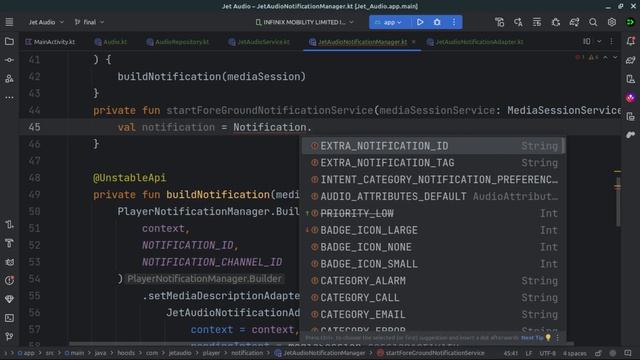Screen dimensions: 640x360
Task: Switch to JetAudioNotificationAdapter.kt tab
Action: (475, 42)
